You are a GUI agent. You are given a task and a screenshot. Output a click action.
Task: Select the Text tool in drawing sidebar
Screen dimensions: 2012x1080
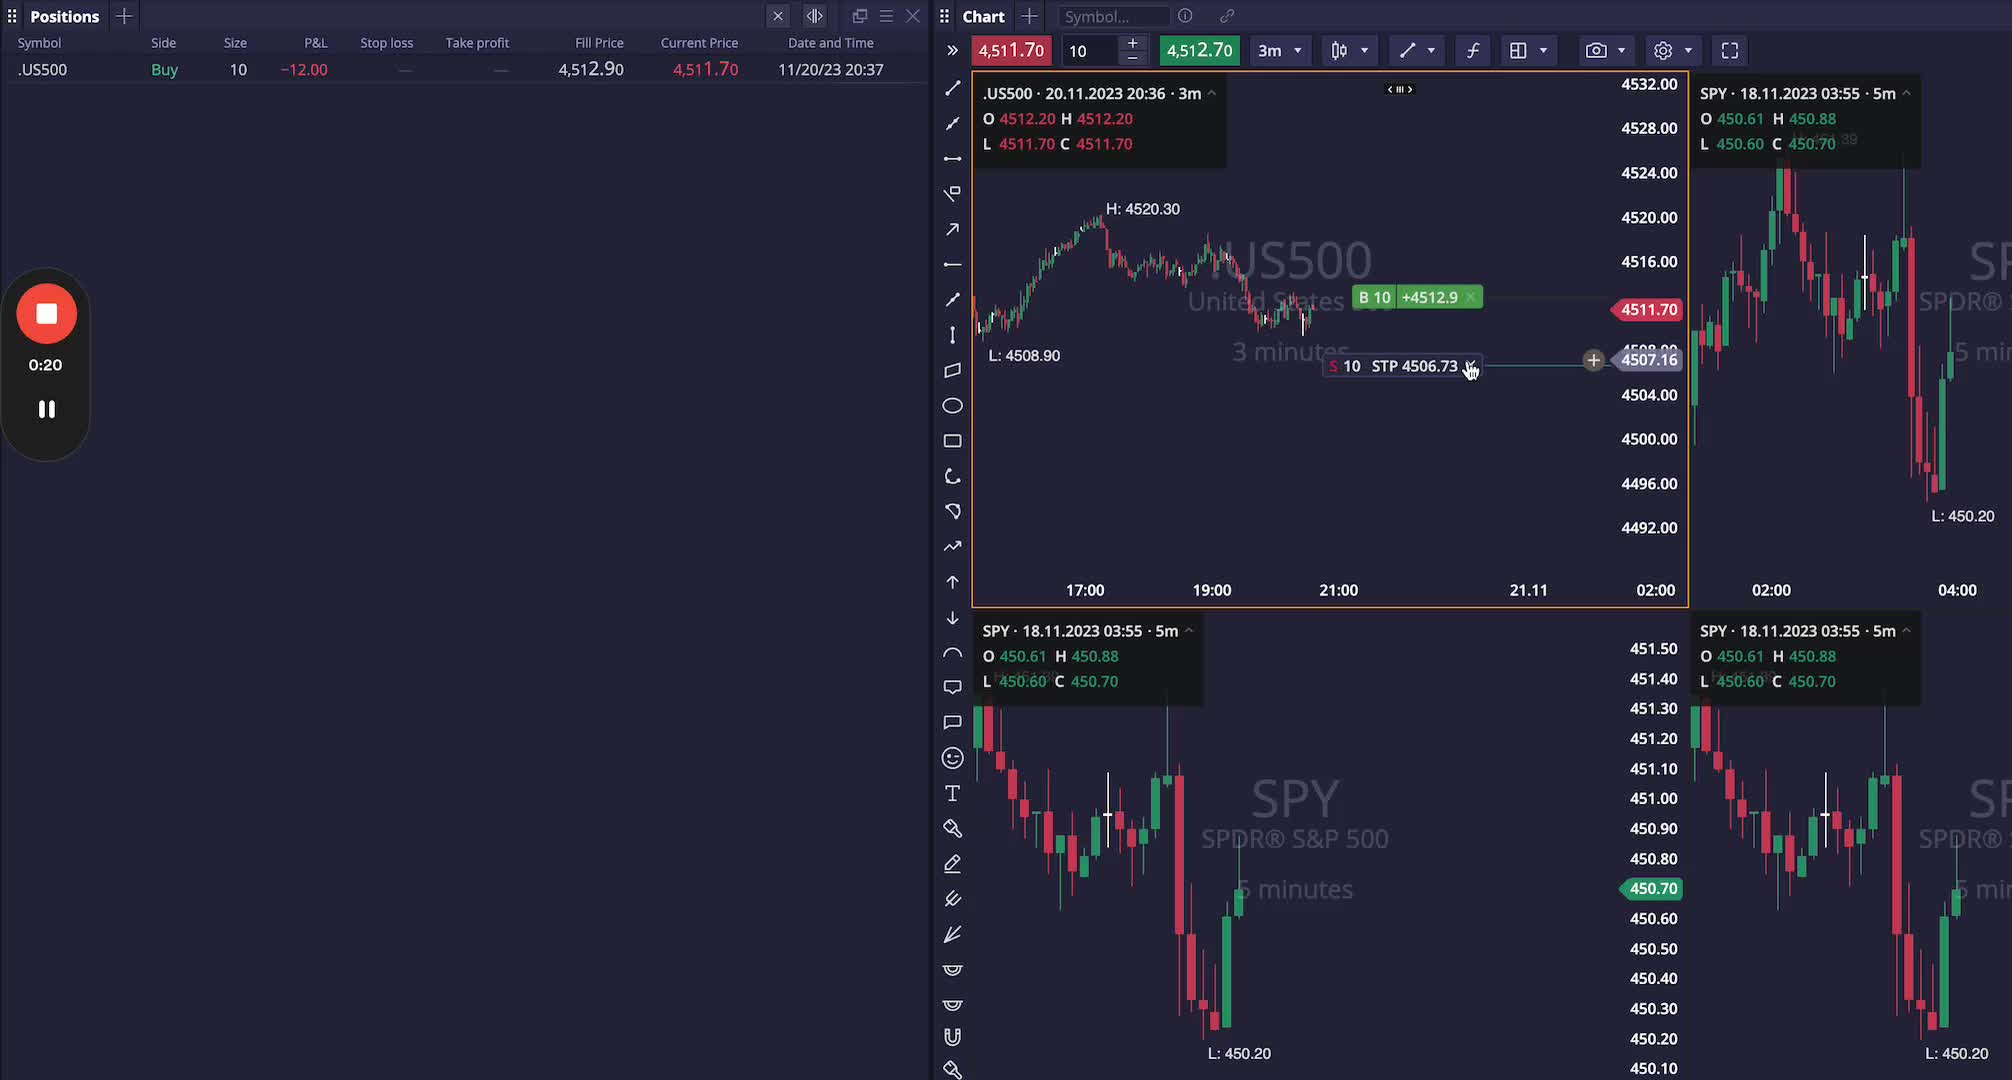coord(952,793)
